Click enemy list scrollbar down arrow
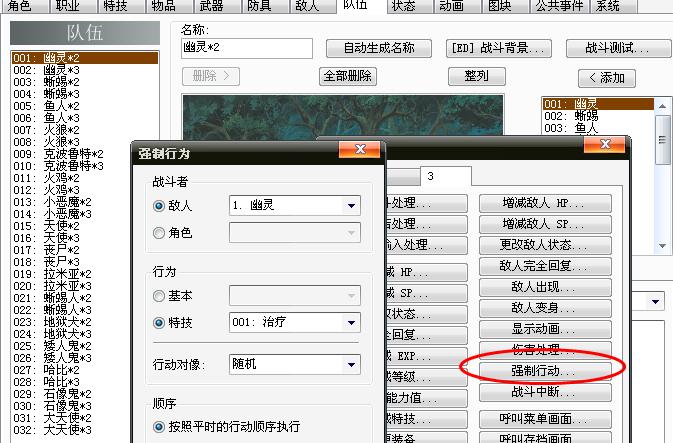The image size is (673, 443). [x=662, y=246]
